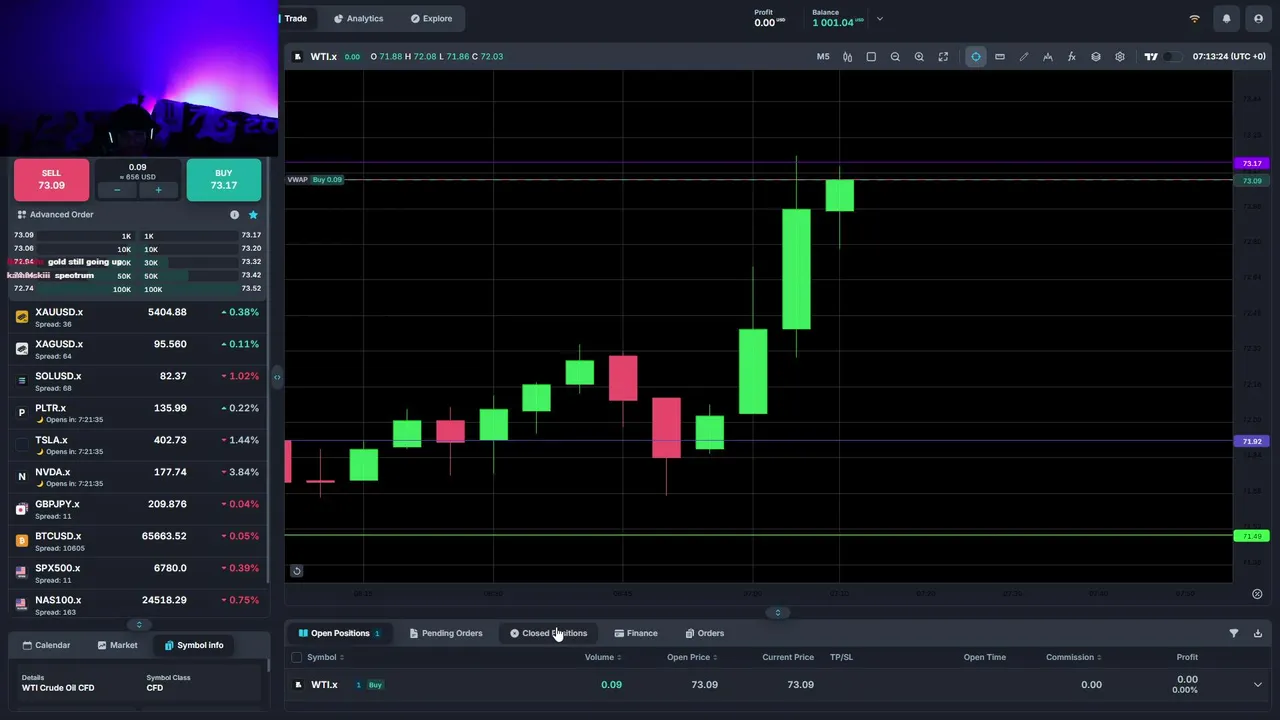The image size is (1280, 720).
Task: Switch to the Analytics tab
Action: point(358,19)
